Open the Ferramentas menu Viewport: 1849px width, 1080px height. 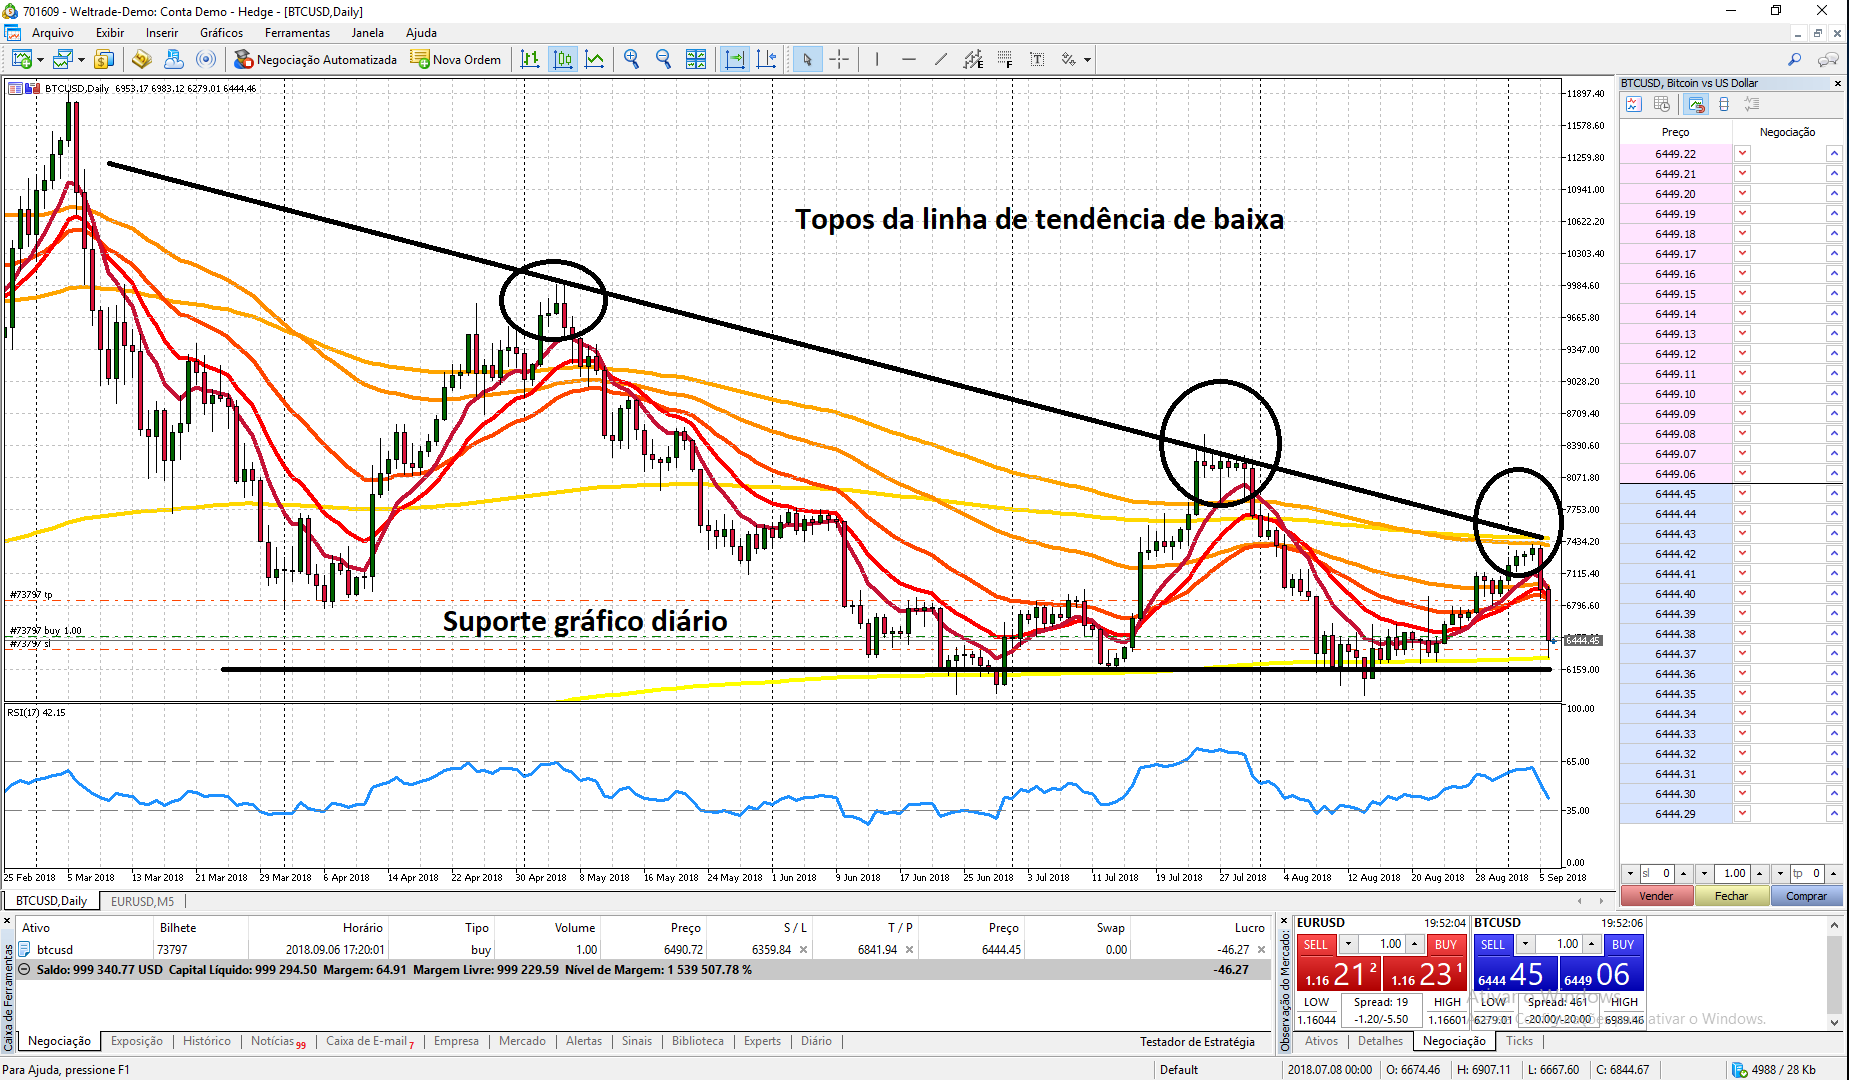pyautogui.click(x=297, y=33)
